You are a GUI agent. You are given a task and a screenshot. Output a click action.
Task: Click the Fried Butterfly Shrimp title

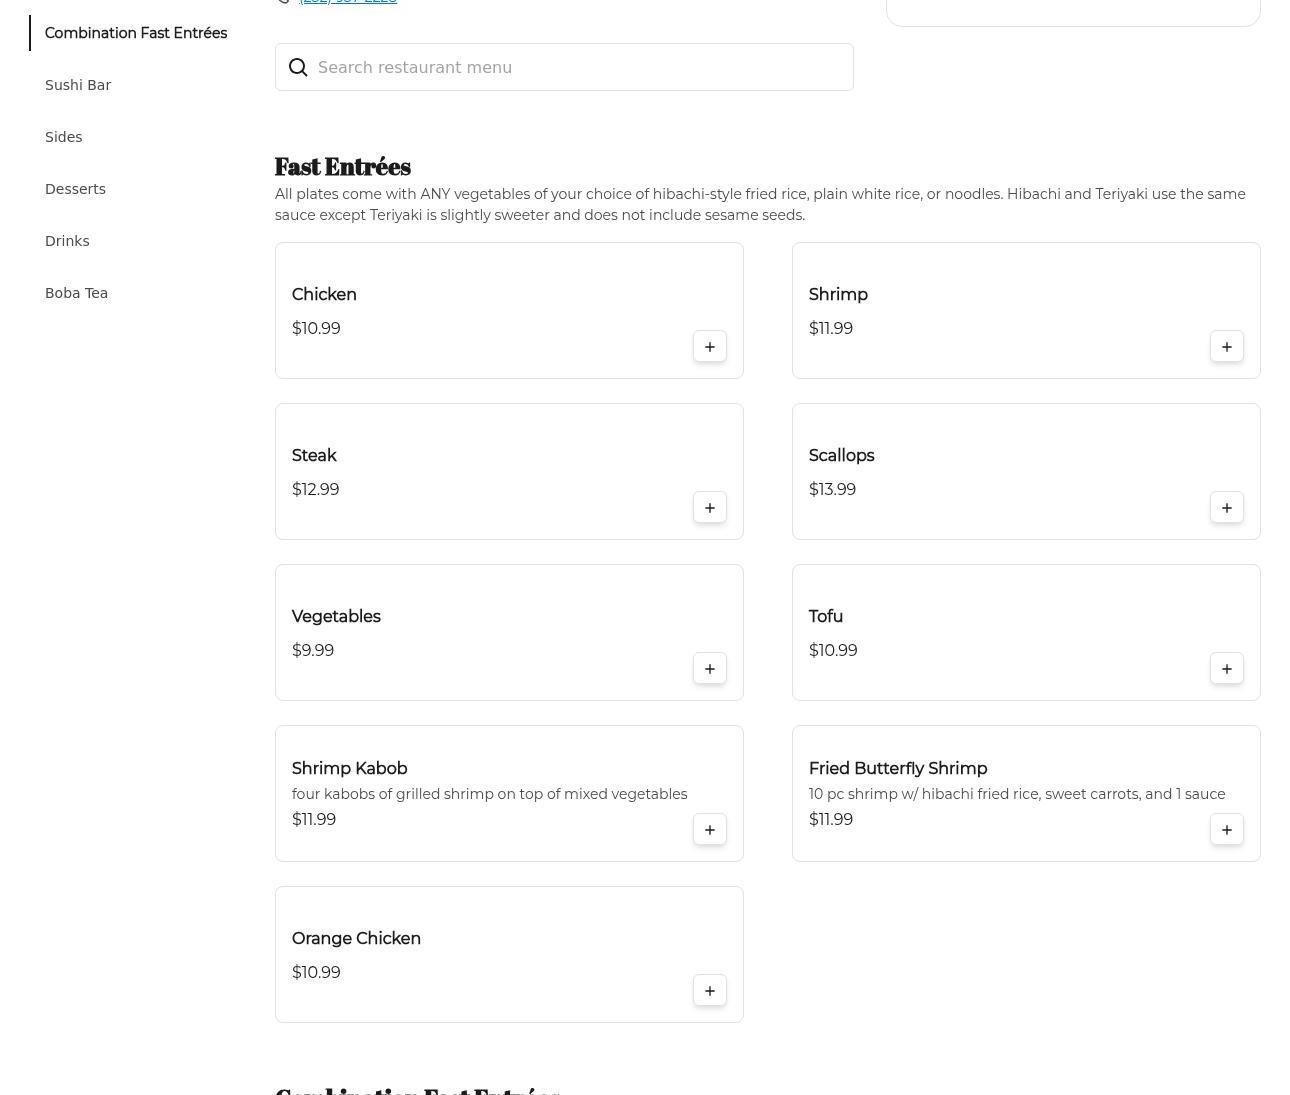point(897,768)
